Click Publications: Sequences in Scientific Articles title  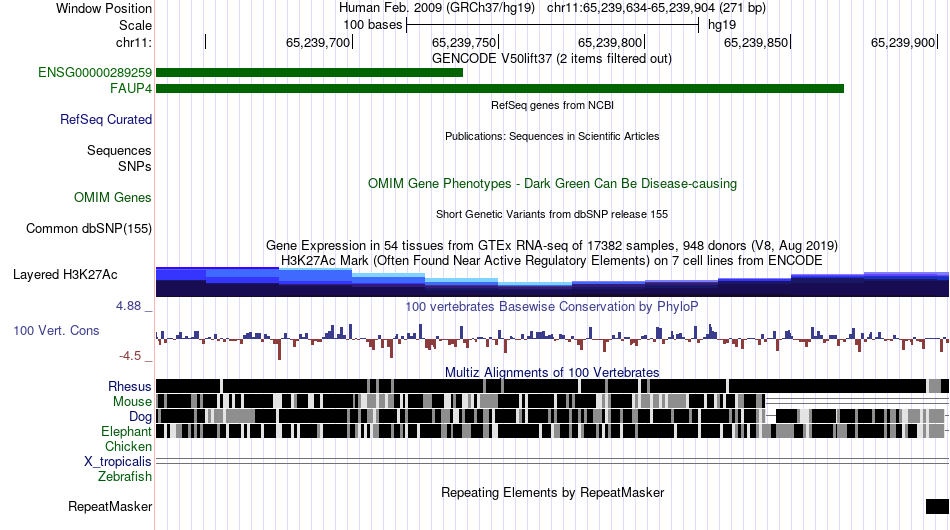coord(552,136)
